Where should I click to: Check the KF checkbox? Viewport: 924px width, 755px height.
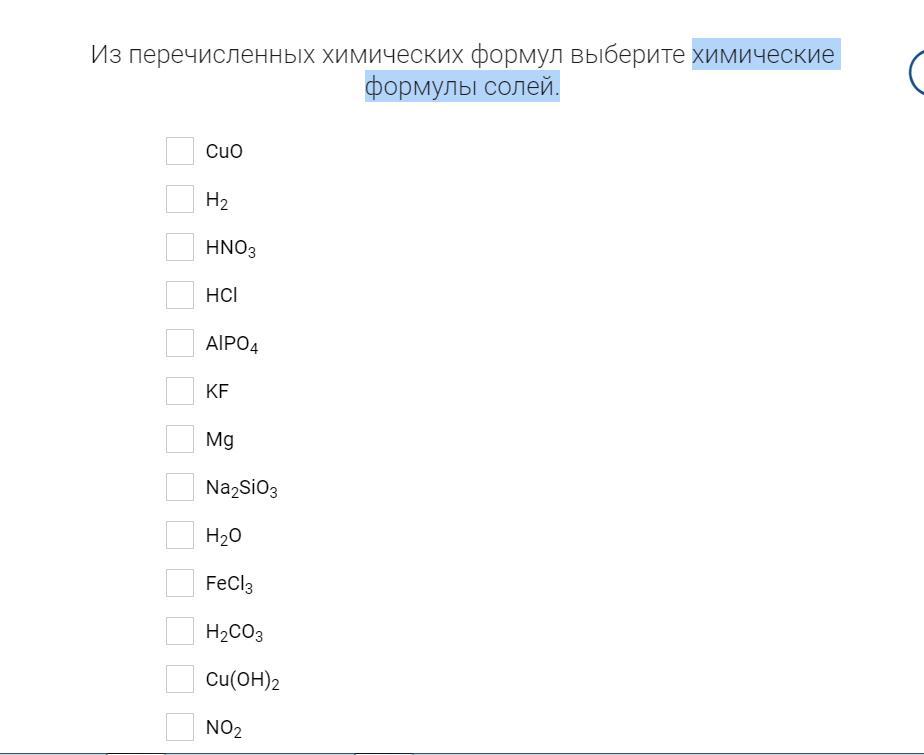click(180, 391)
